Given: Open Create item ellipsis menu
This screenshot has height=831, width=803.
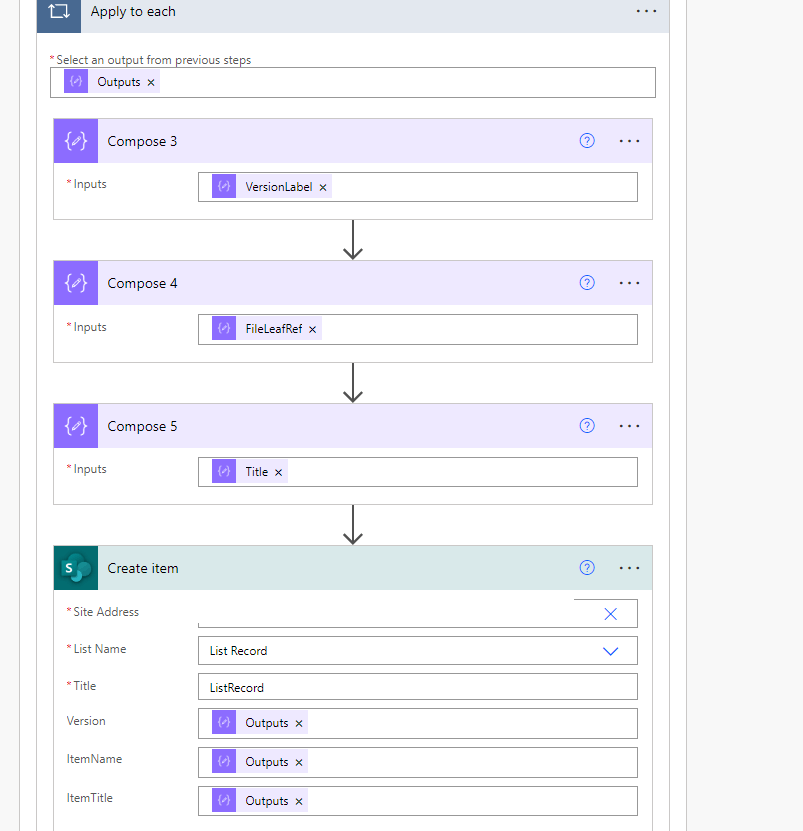Looking at the screenshot, I should point(629,568).
